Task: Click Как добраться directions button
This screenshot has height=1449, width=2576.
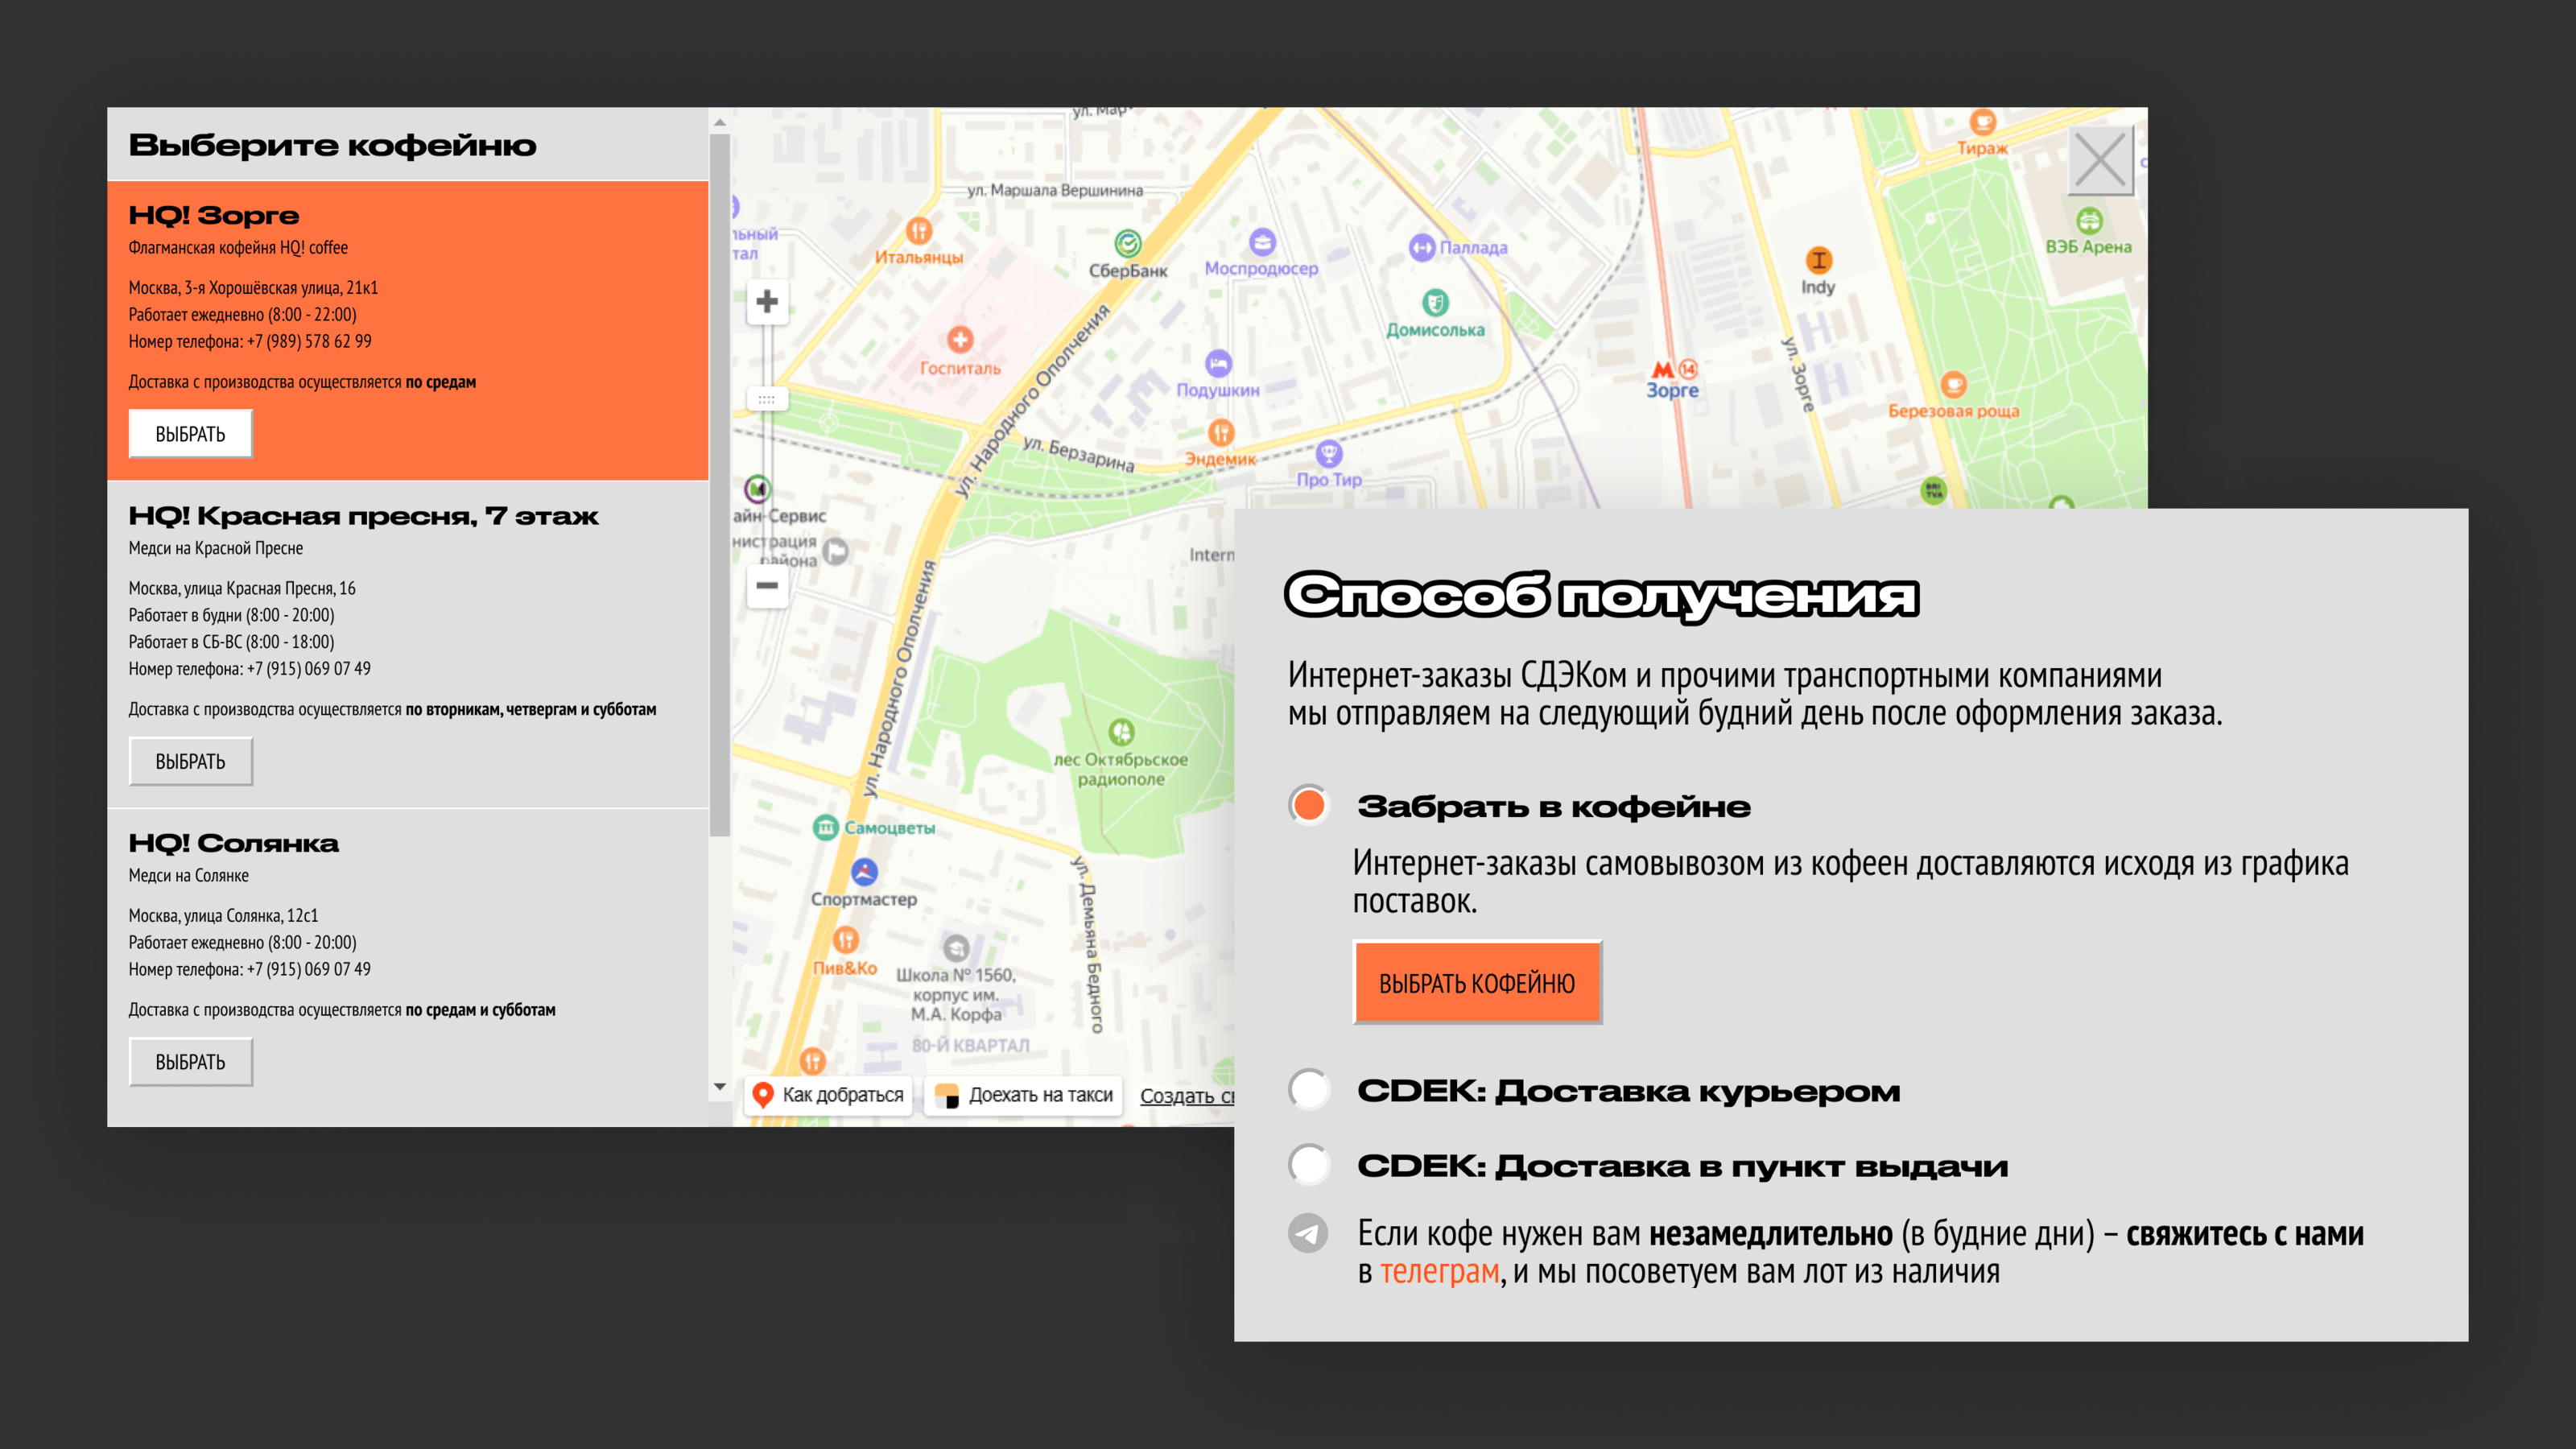Action: [x=828, y=1095]
